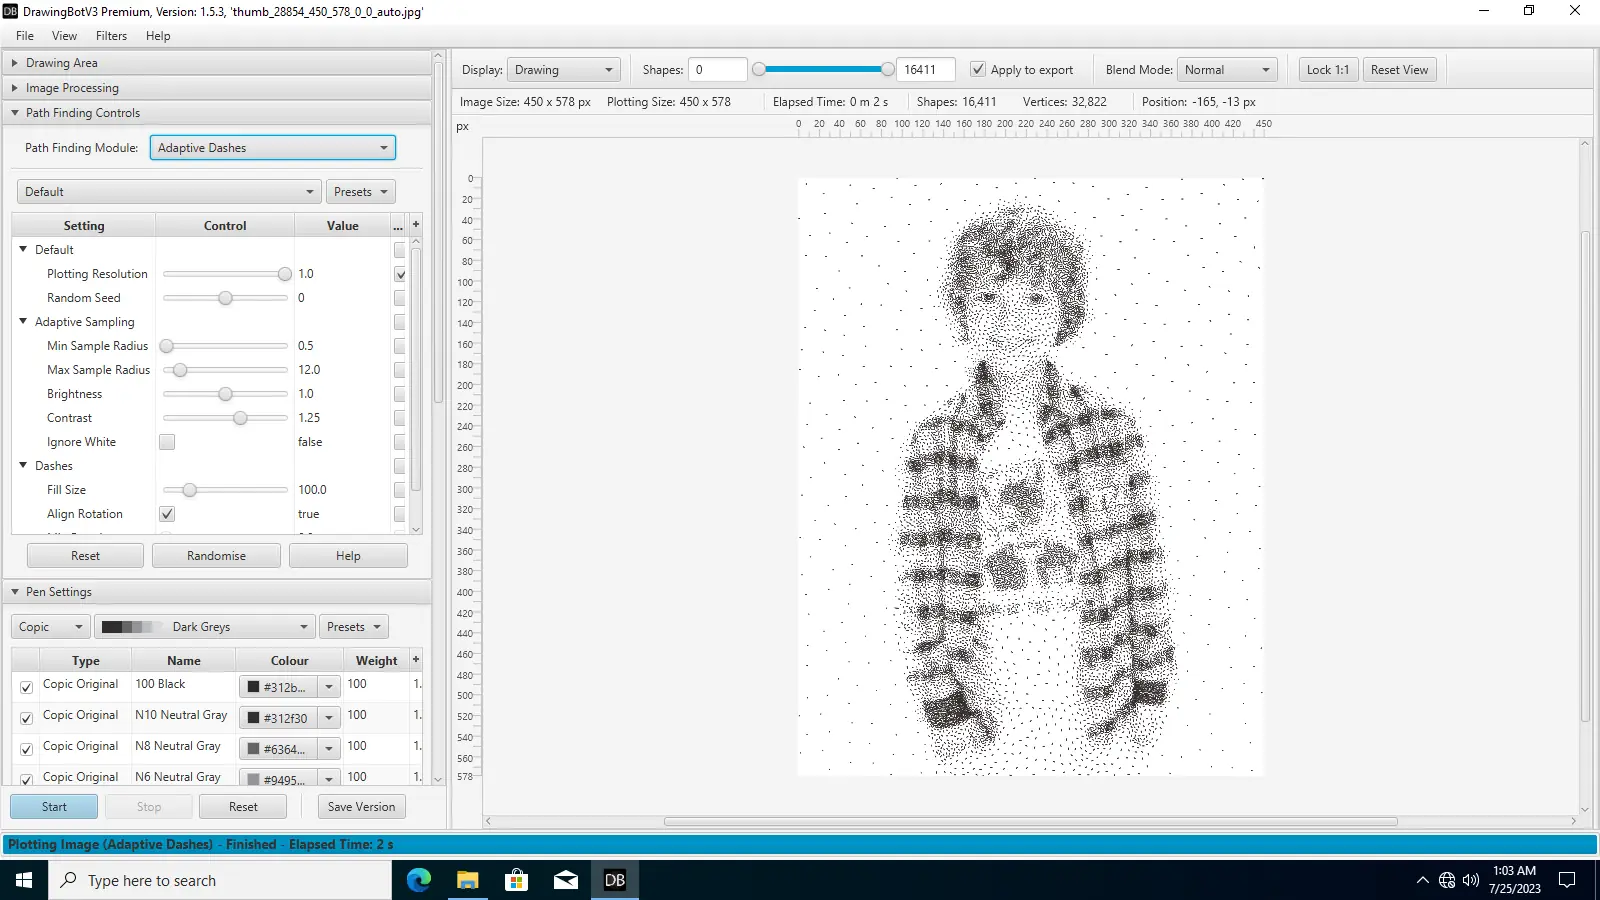Uncheck the Align Rotation checkbox
This screenshot has width=1600, height=900.
pyautogui.click(x=167, y=514)
